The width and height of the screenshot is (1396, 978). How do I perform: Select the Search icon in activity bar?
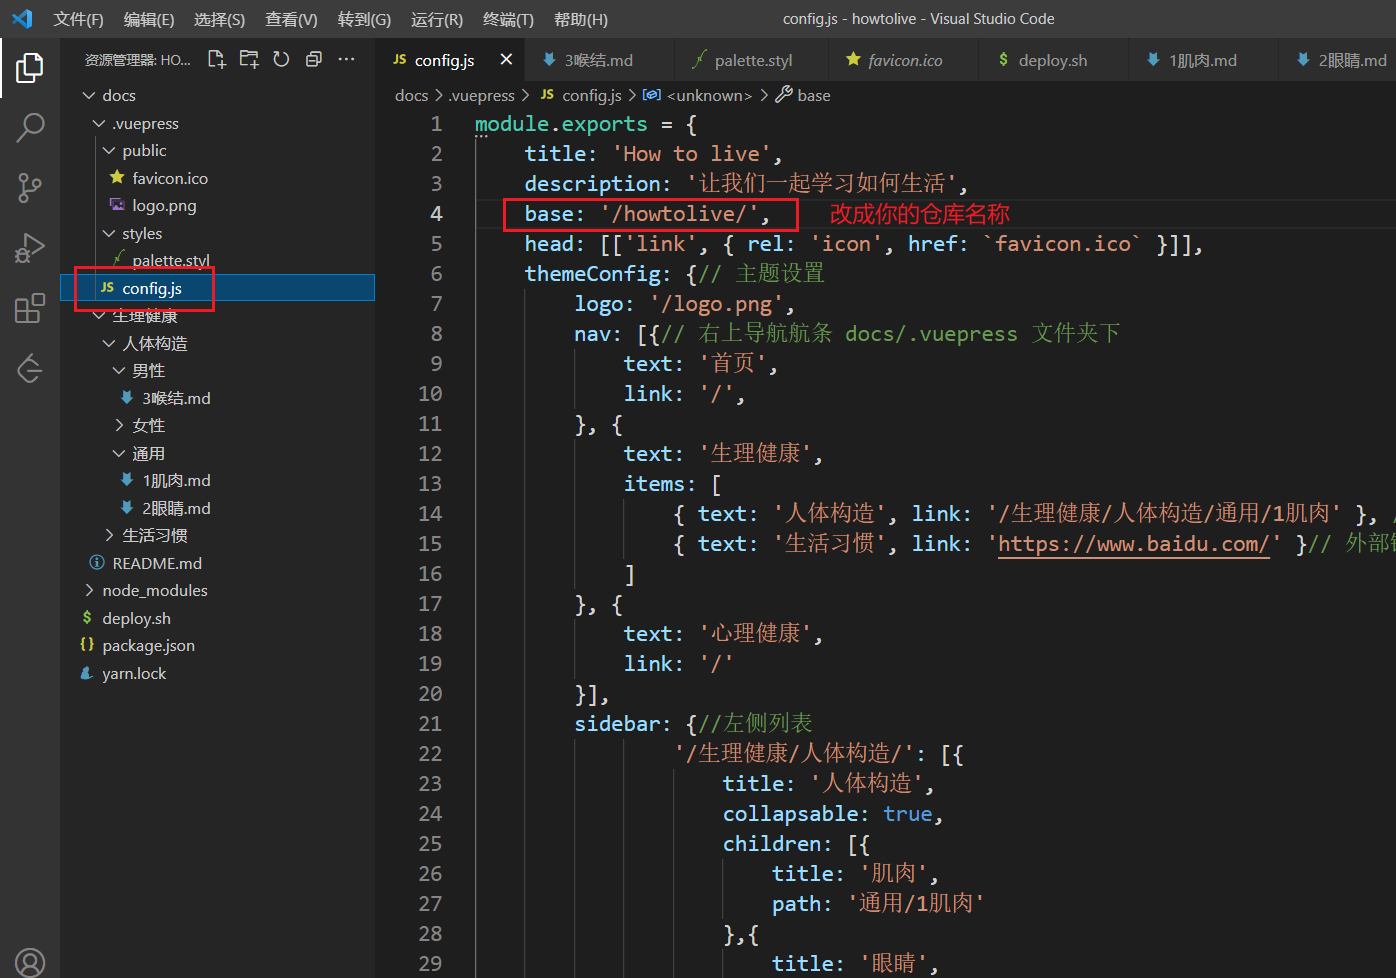click(x=29, y=128)
